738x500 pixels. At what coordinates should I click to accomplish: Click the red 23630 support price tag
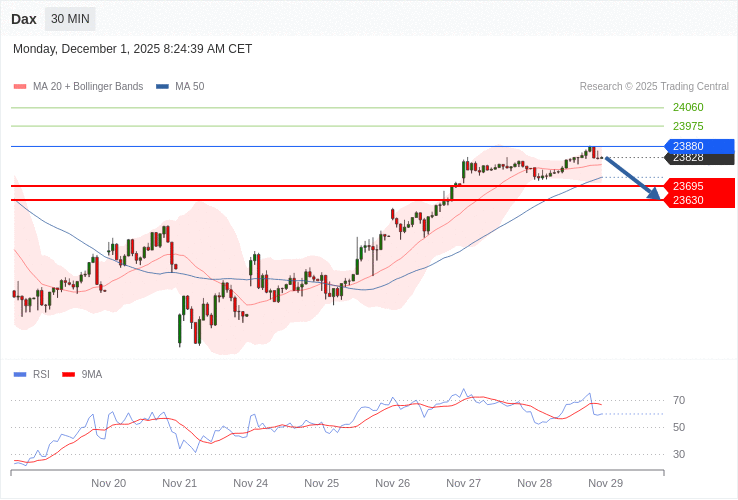click(x=699, y=200)
